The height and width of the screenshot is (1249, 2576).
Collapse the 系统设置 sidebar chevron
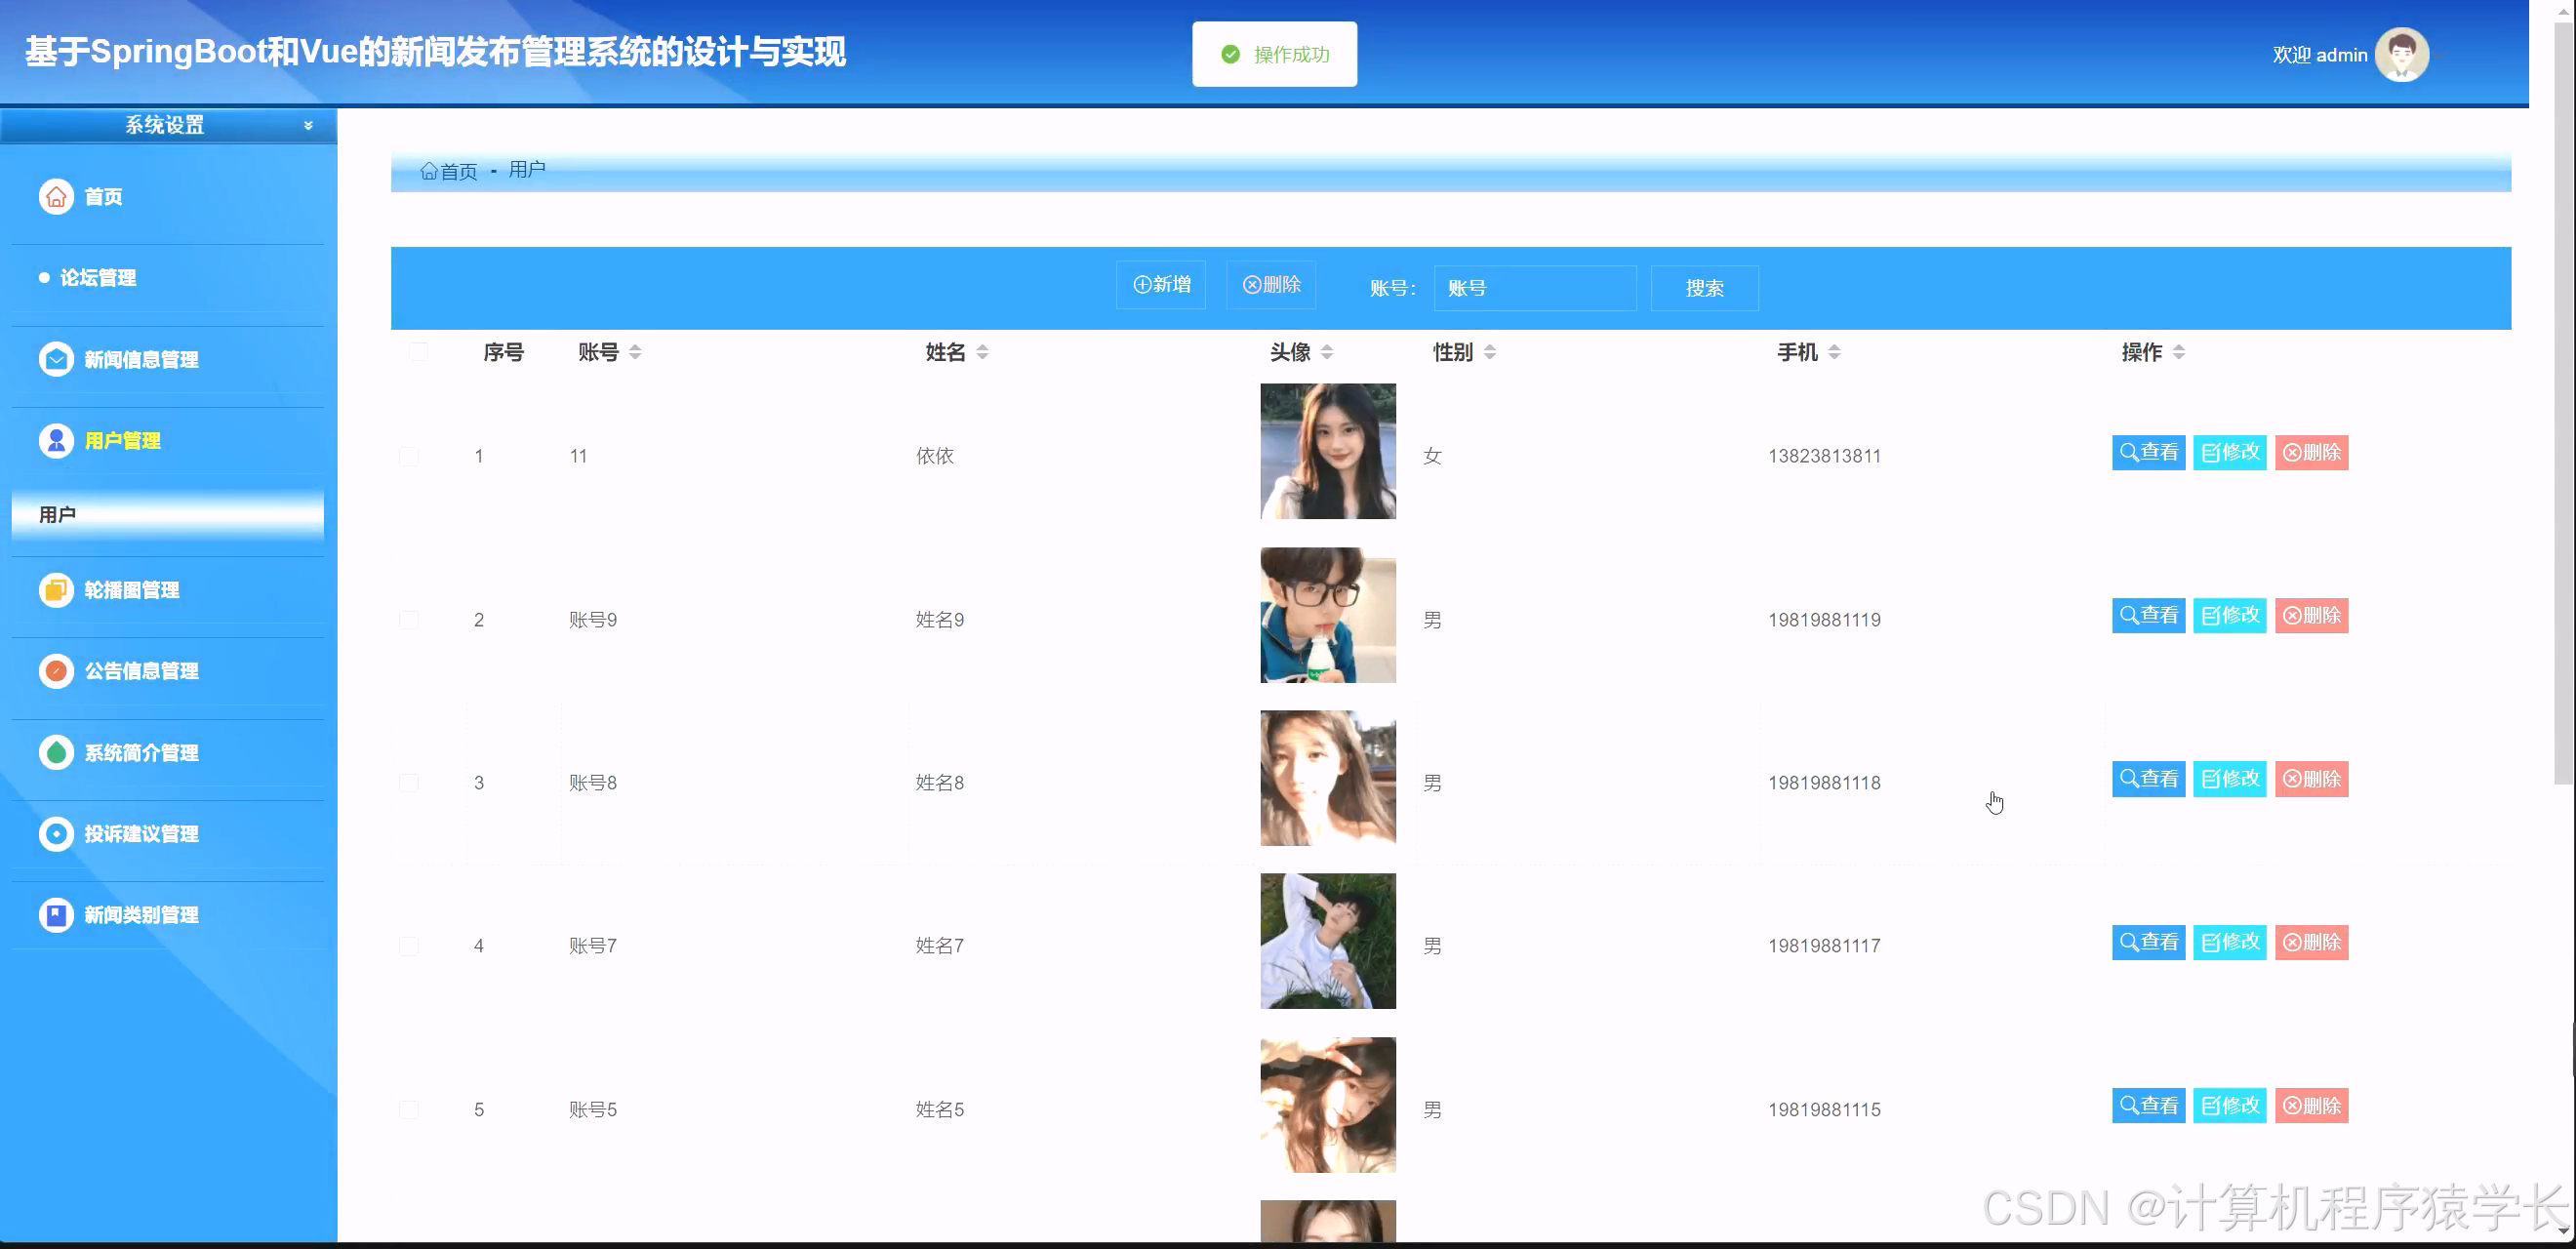(x=308, y=125)
